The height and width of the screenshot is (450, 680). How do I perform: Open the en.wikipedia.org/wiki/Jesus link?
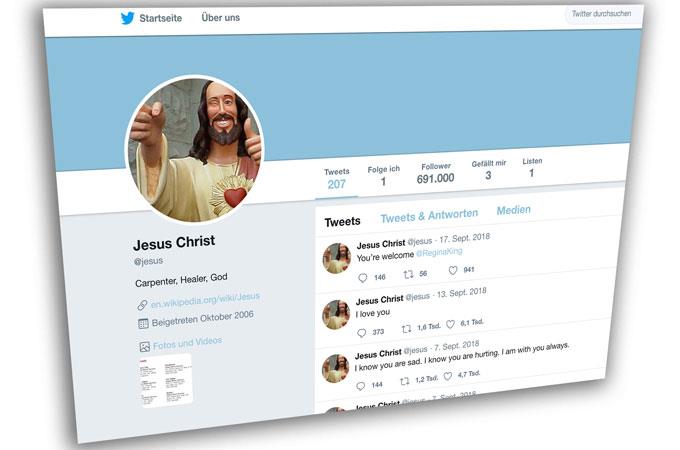(205, 300)
